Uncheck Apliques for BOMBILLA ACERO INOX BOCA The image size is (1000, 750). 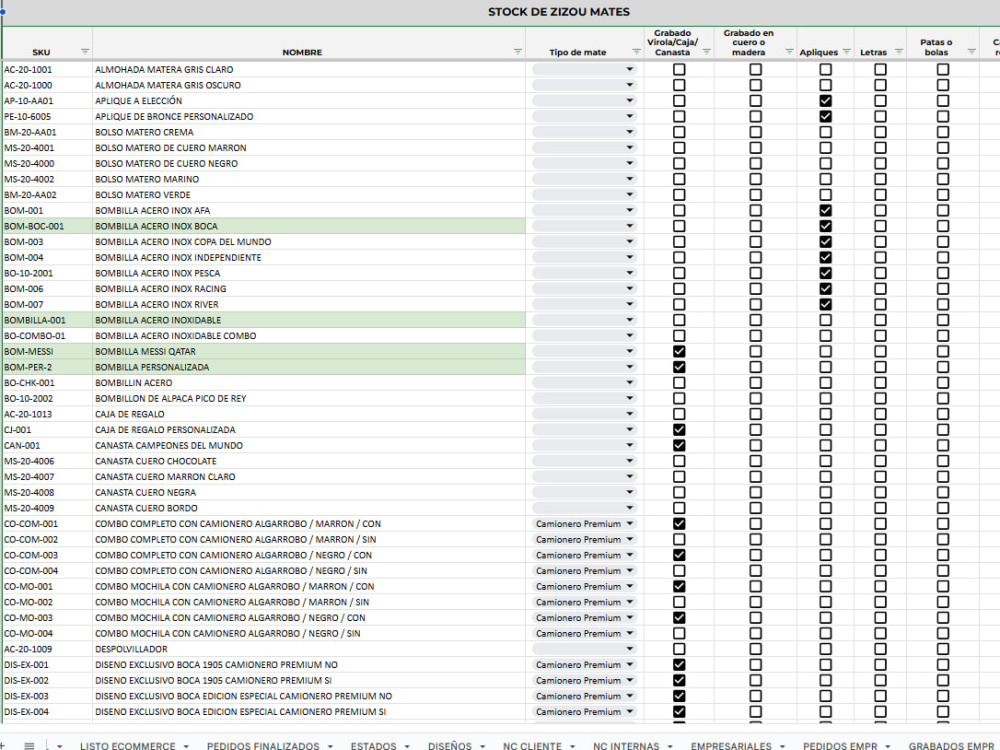pyautogui.click(x=825, y=226)
